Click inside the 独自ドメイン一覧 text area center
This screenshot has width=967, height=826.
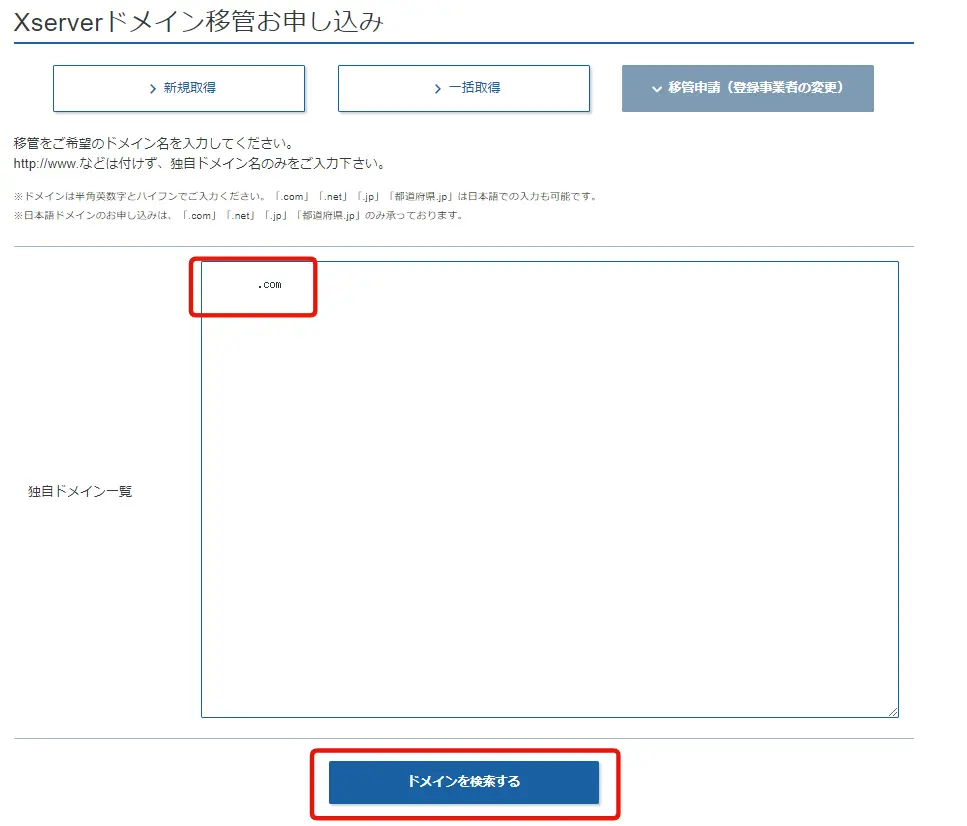549,489
